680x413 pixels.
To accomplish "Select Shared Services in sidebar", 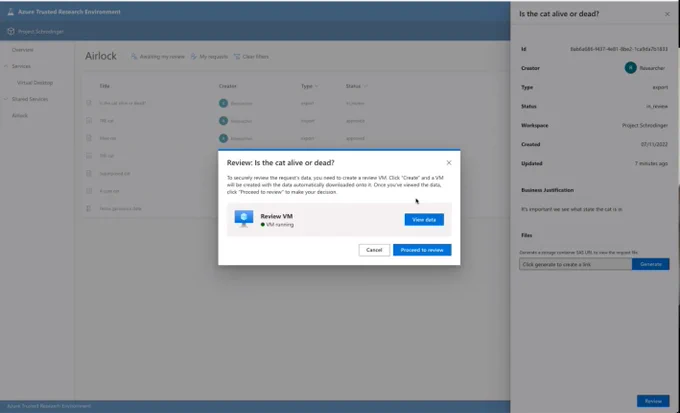I will pos(30,99).
